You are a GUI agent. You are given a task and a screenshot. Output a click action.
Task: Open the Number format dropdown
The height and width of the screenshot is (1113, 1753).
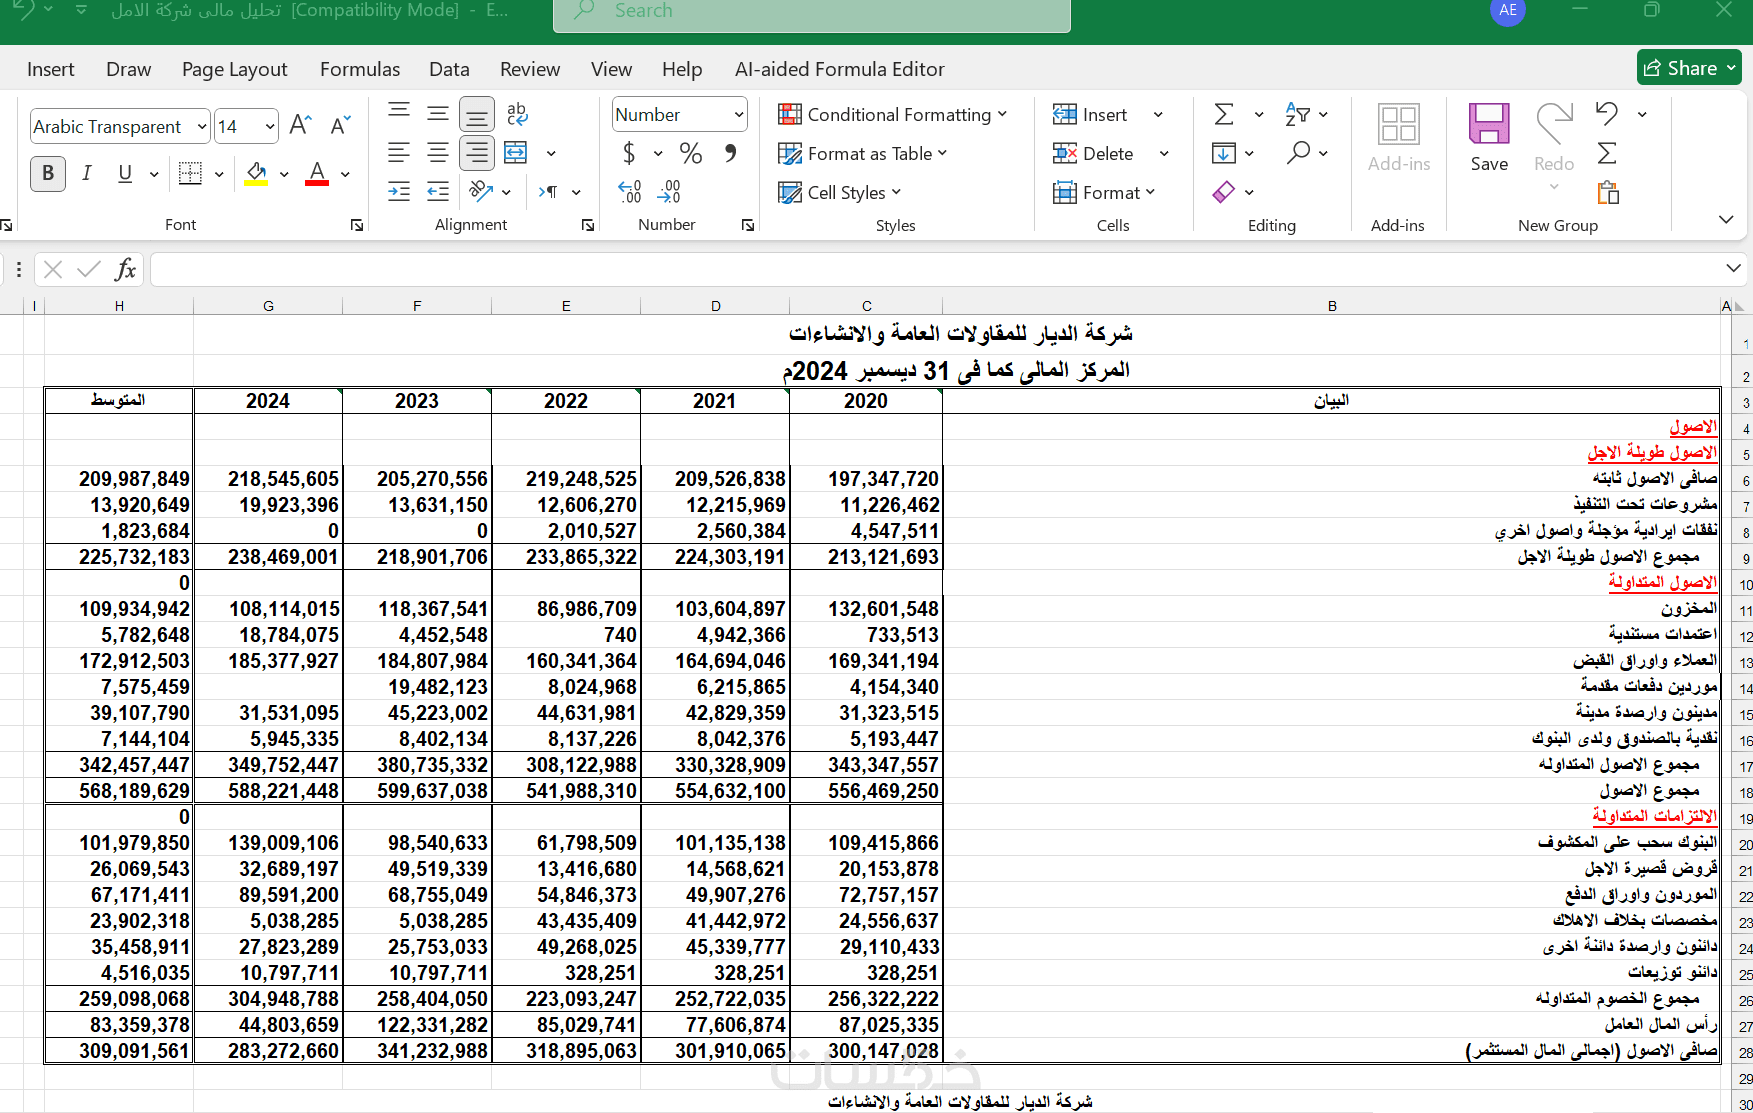(739, 114)
